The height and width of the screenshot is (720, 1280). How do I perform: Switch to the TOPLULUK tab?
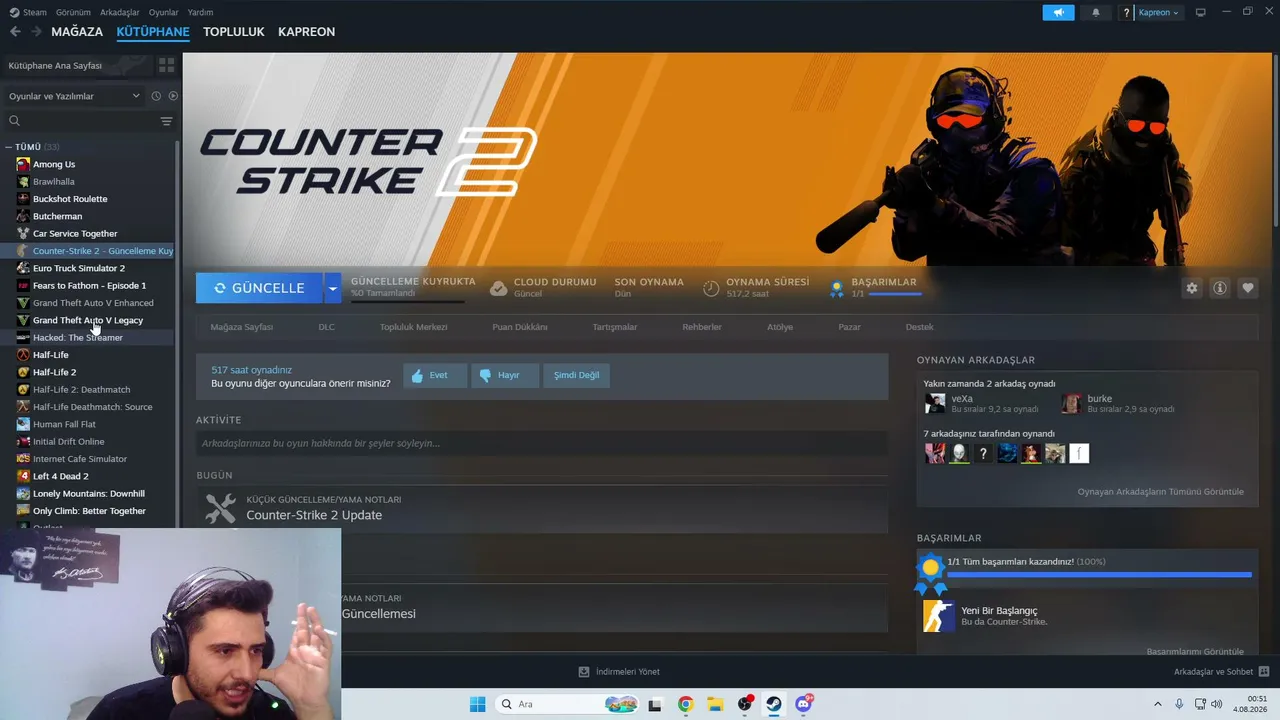pyautogui.click(x=234, y=32)
